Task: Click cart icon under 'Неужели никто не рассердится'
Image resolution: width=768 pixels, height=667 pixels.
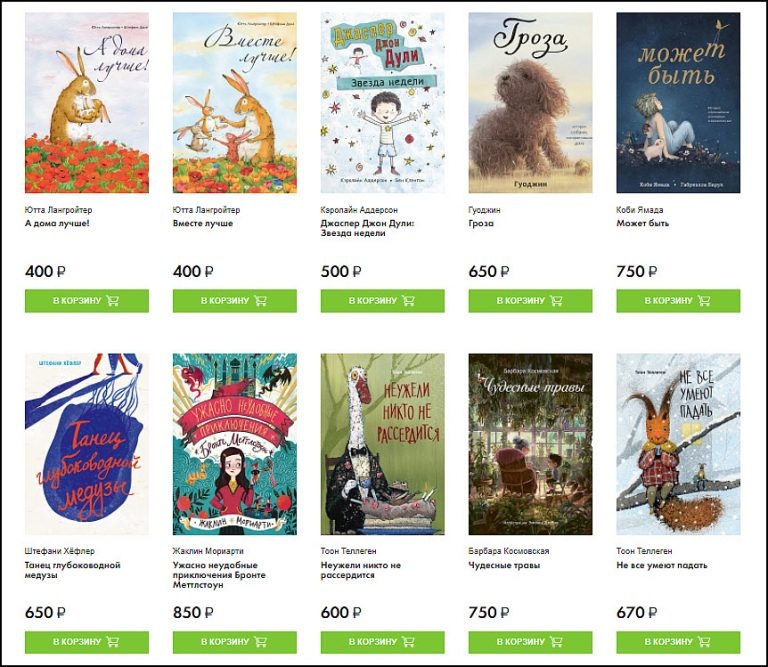Action: [408, 642]
